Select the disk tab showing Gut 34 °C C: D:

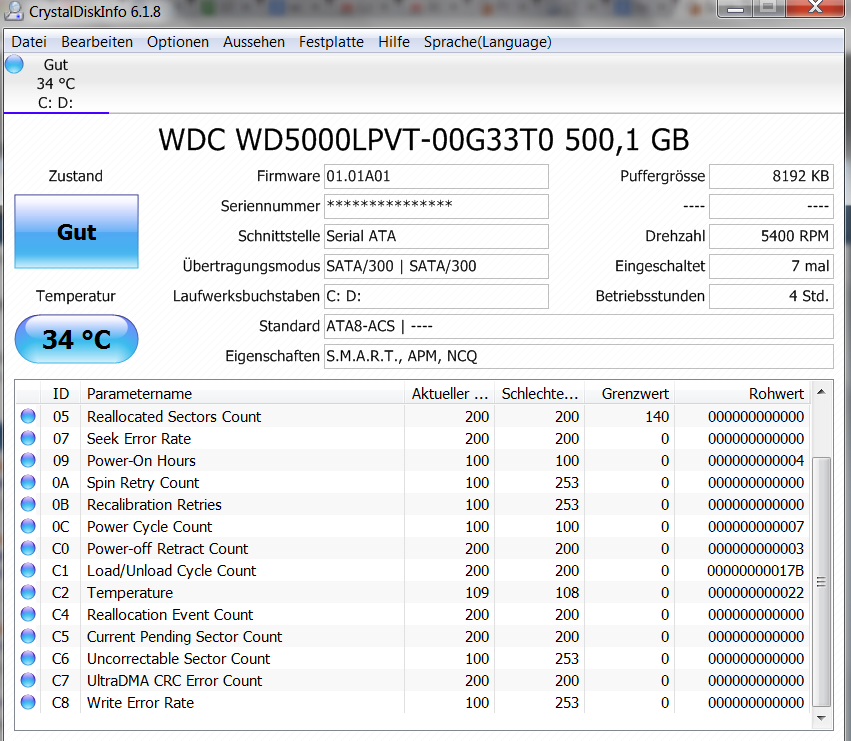coord(56,84)
